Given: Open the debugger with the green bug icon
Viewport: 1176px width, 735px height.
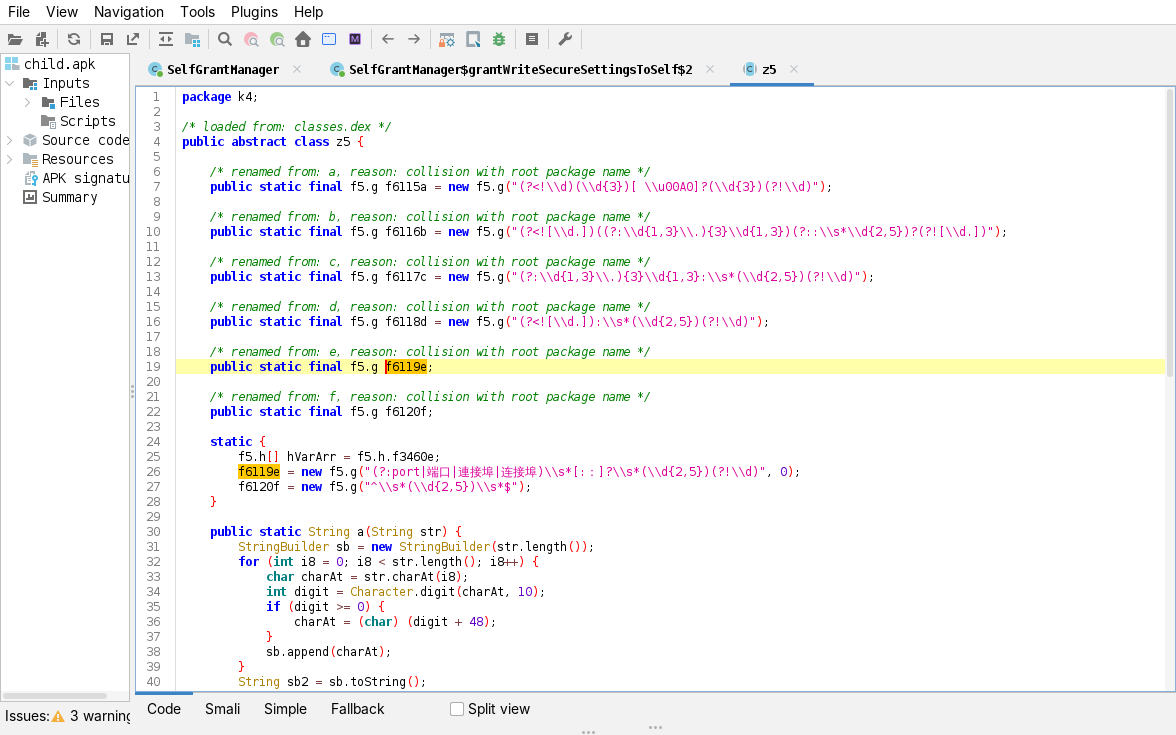Looking at the screenshot, I should pyautogui.click(x=499, y=39).
